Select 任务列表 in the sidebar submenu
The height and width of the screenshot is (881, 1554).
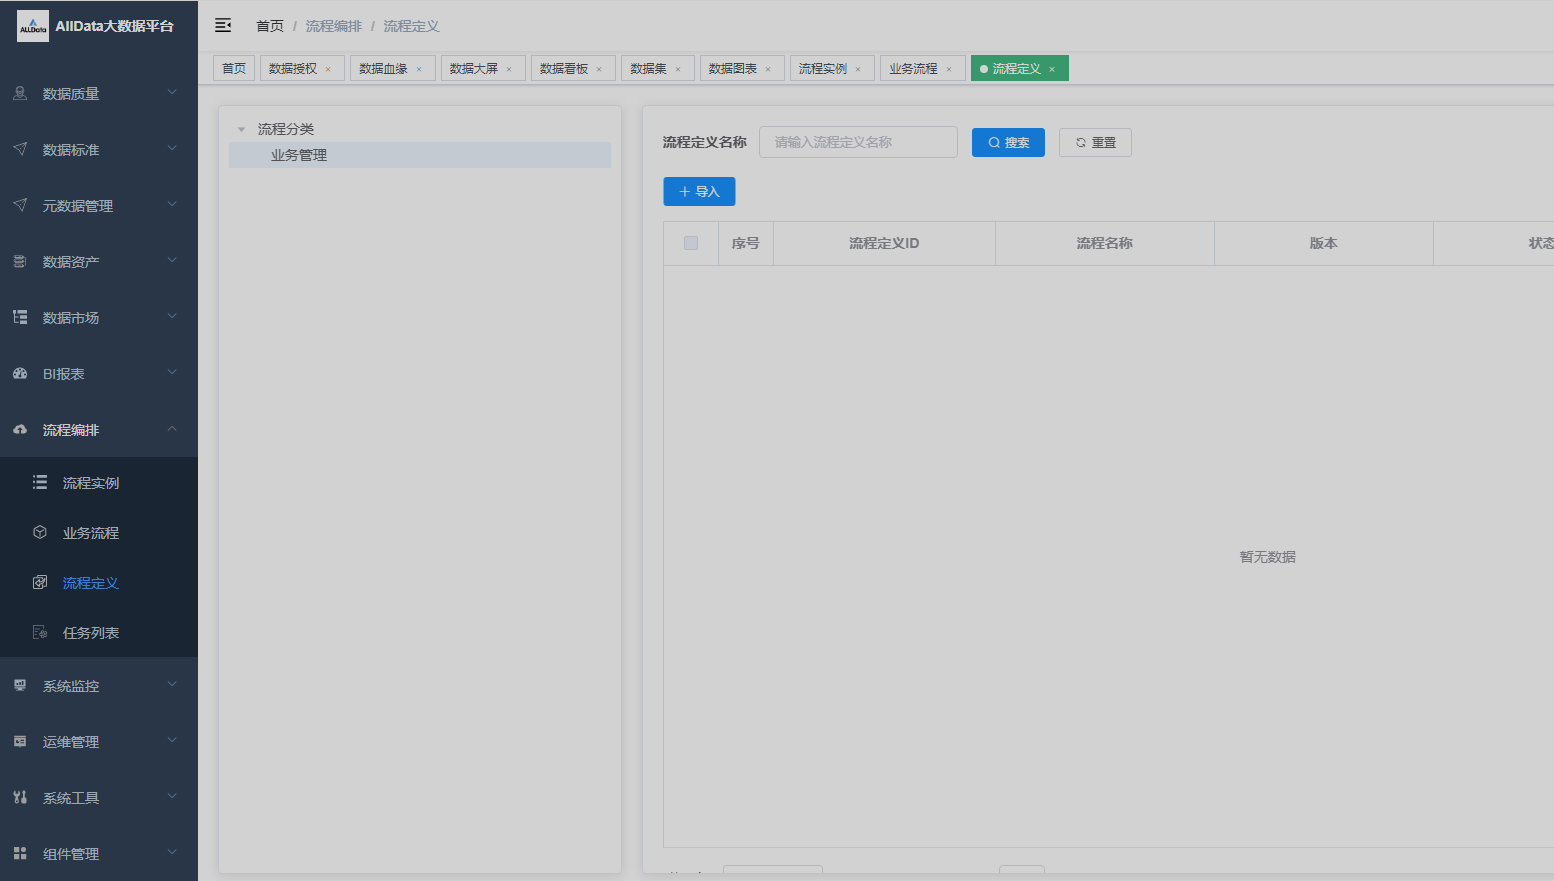click(x=90, y=633)
